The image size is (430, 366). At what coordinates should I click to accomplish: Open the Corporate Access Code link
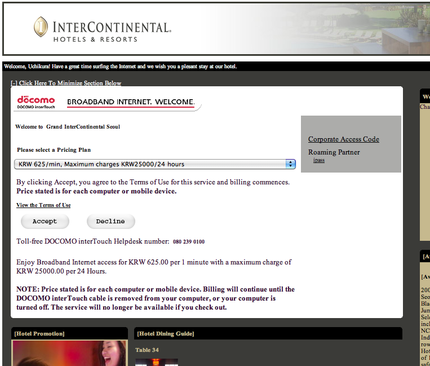tap(343, 139)
